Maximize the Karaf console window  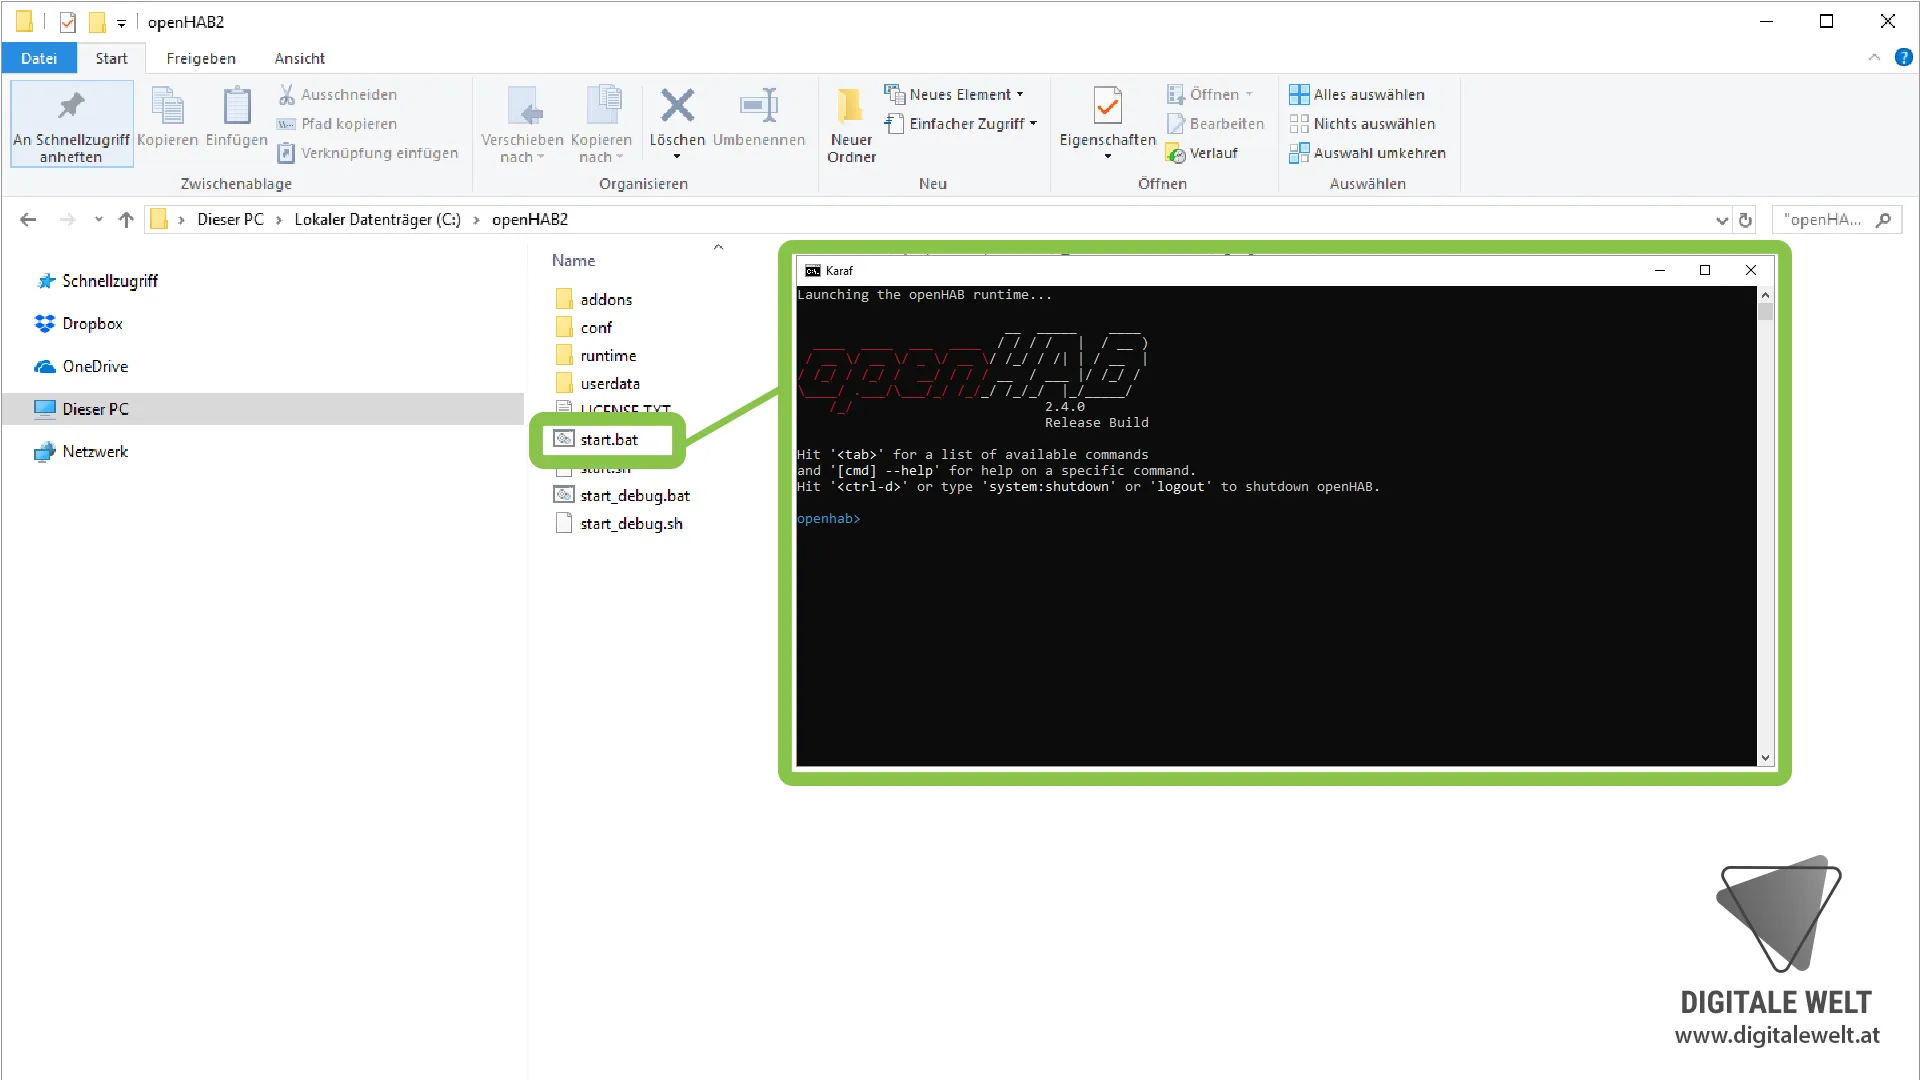coord(1705,271)
